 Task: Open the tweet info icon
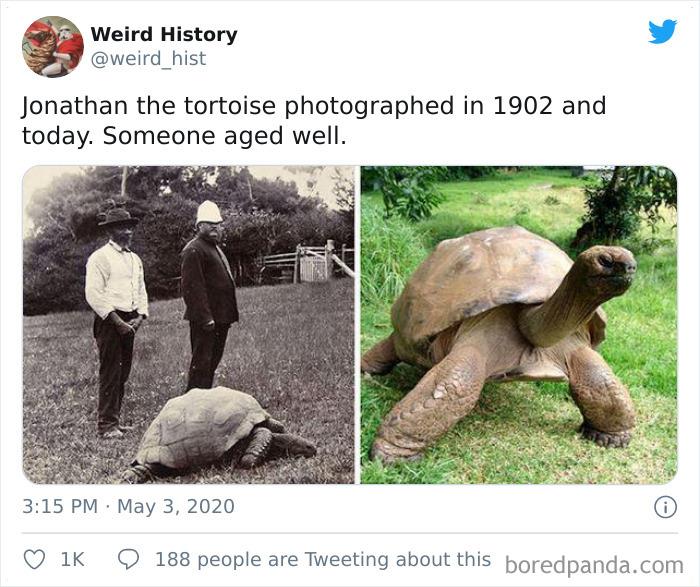664,507
